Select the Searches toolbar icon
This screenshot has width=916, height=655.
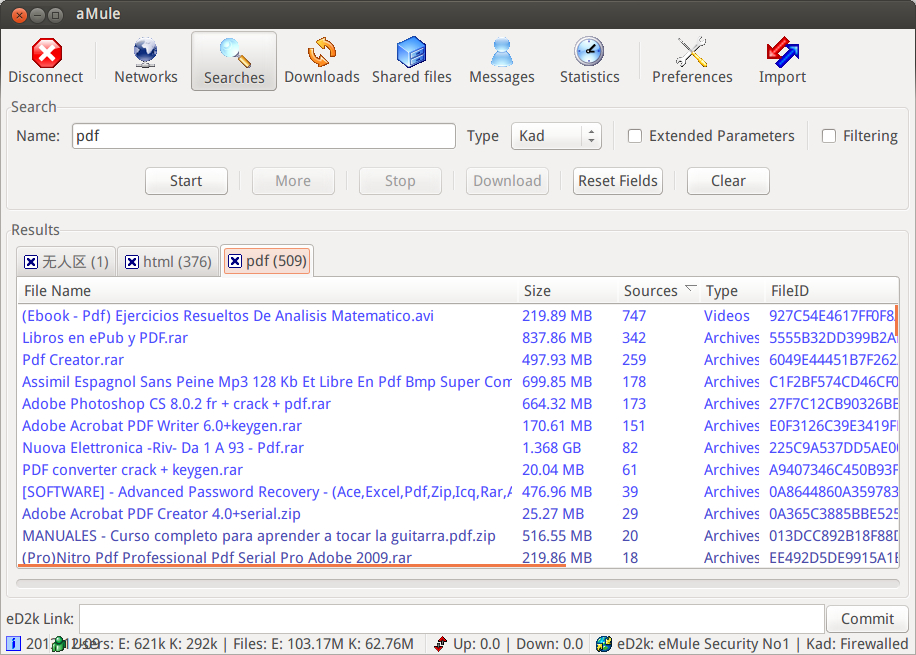click(x=234, y=61)
